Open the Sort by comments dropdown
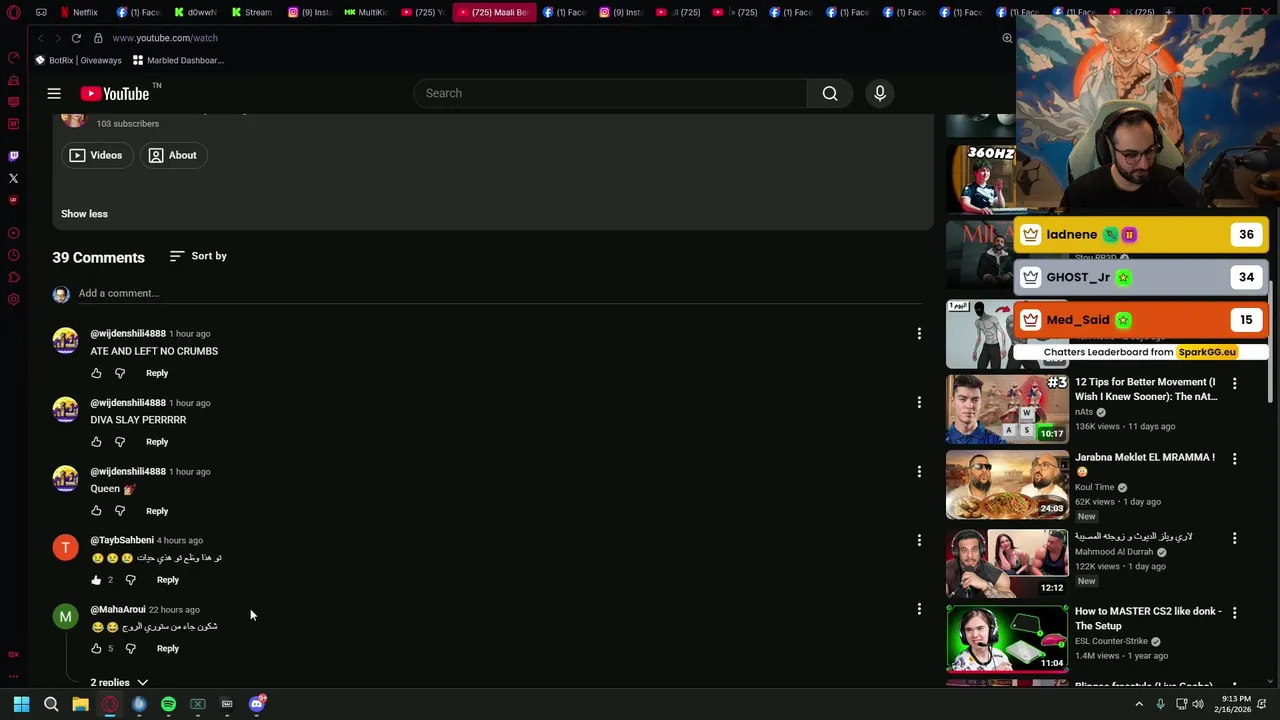This screenshot has width=1280, height=720. (198, 256)
